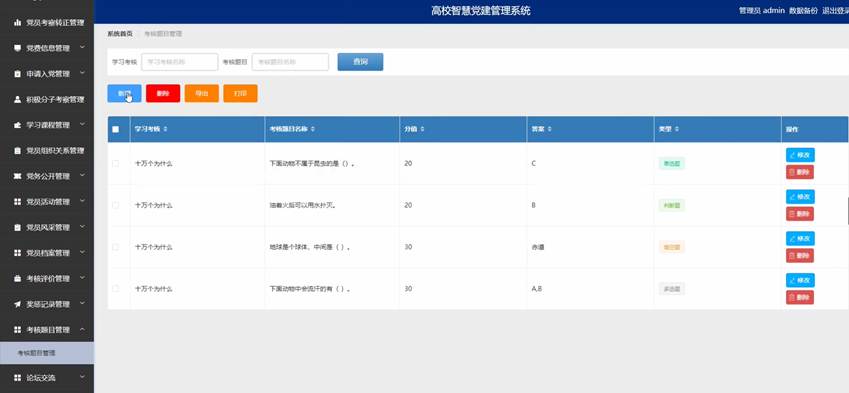Click the grid icon beside 党员档案管理

(x=17, y=253)
